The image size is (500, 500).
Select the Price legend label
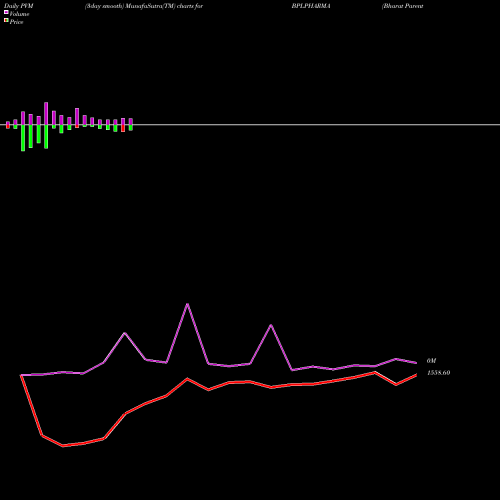pyautogui.click(x=16, y=22)
